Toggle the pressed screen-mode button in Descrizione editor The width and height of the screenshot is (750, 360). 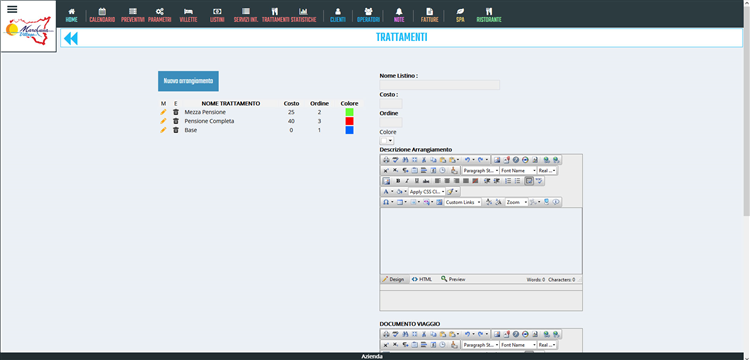tap(529, 181)
